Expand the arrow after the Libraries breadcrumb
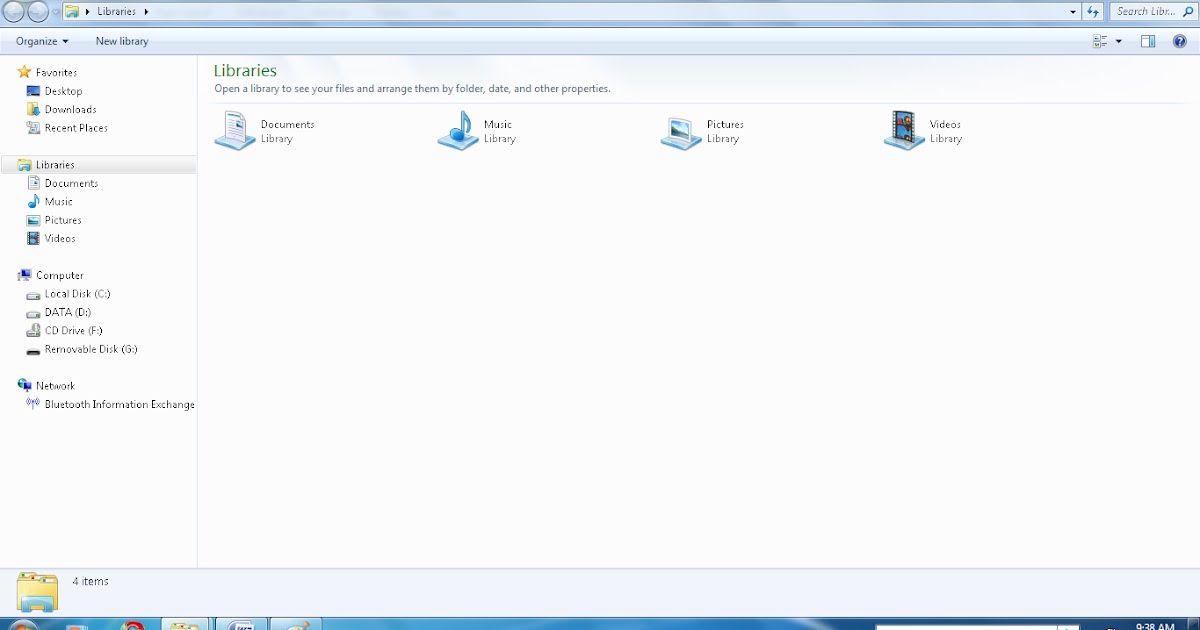 [146, 11]
